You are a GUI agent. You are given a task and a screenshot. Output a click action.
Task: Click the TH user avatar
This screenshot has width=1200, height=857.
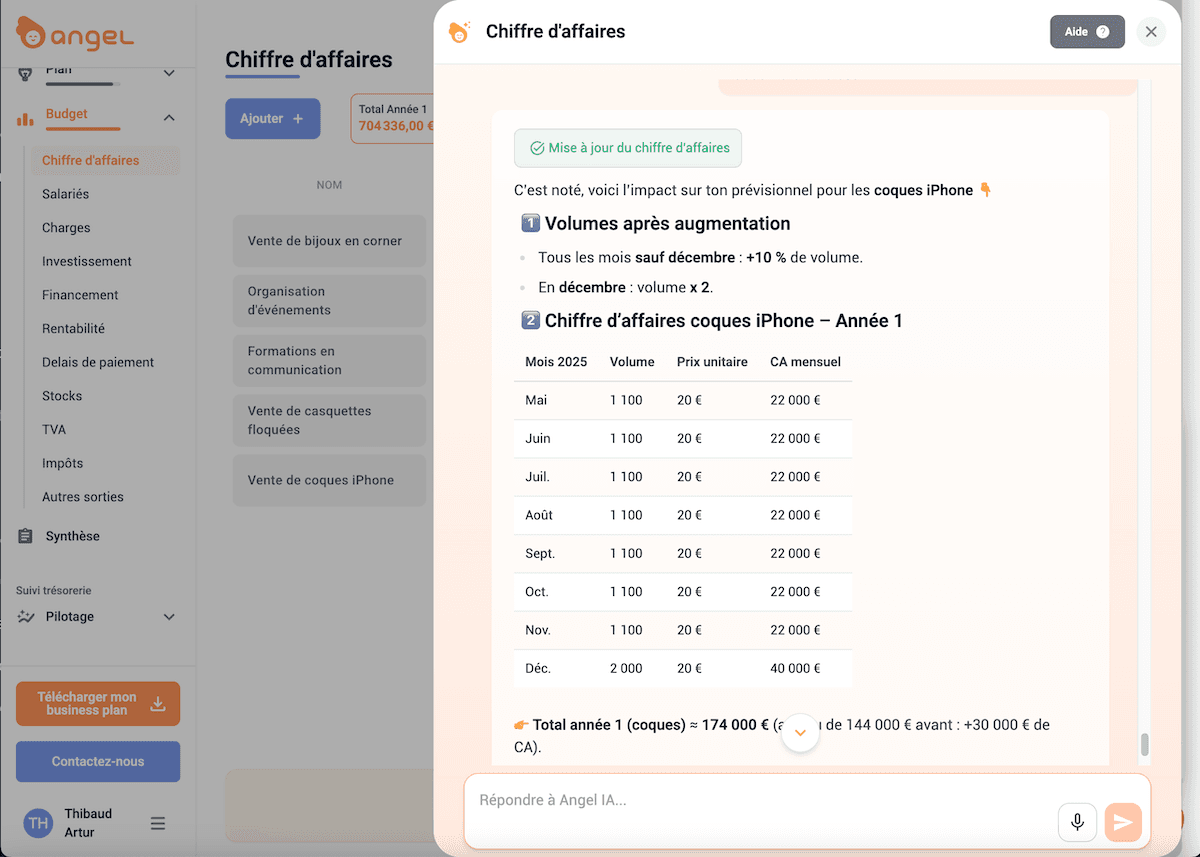pos(38,823)
